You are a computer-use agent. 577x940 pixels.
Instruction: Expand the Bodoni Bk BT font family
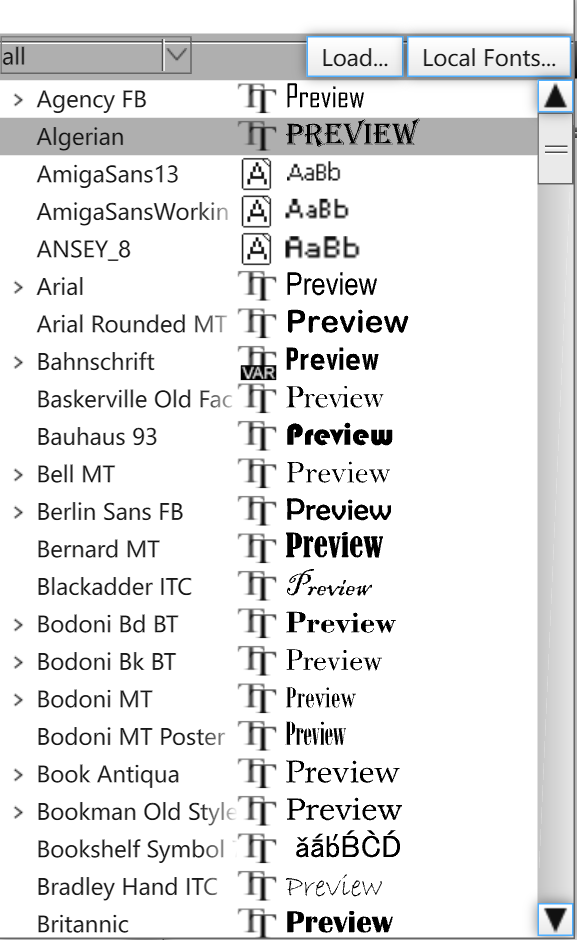point(19,662)
